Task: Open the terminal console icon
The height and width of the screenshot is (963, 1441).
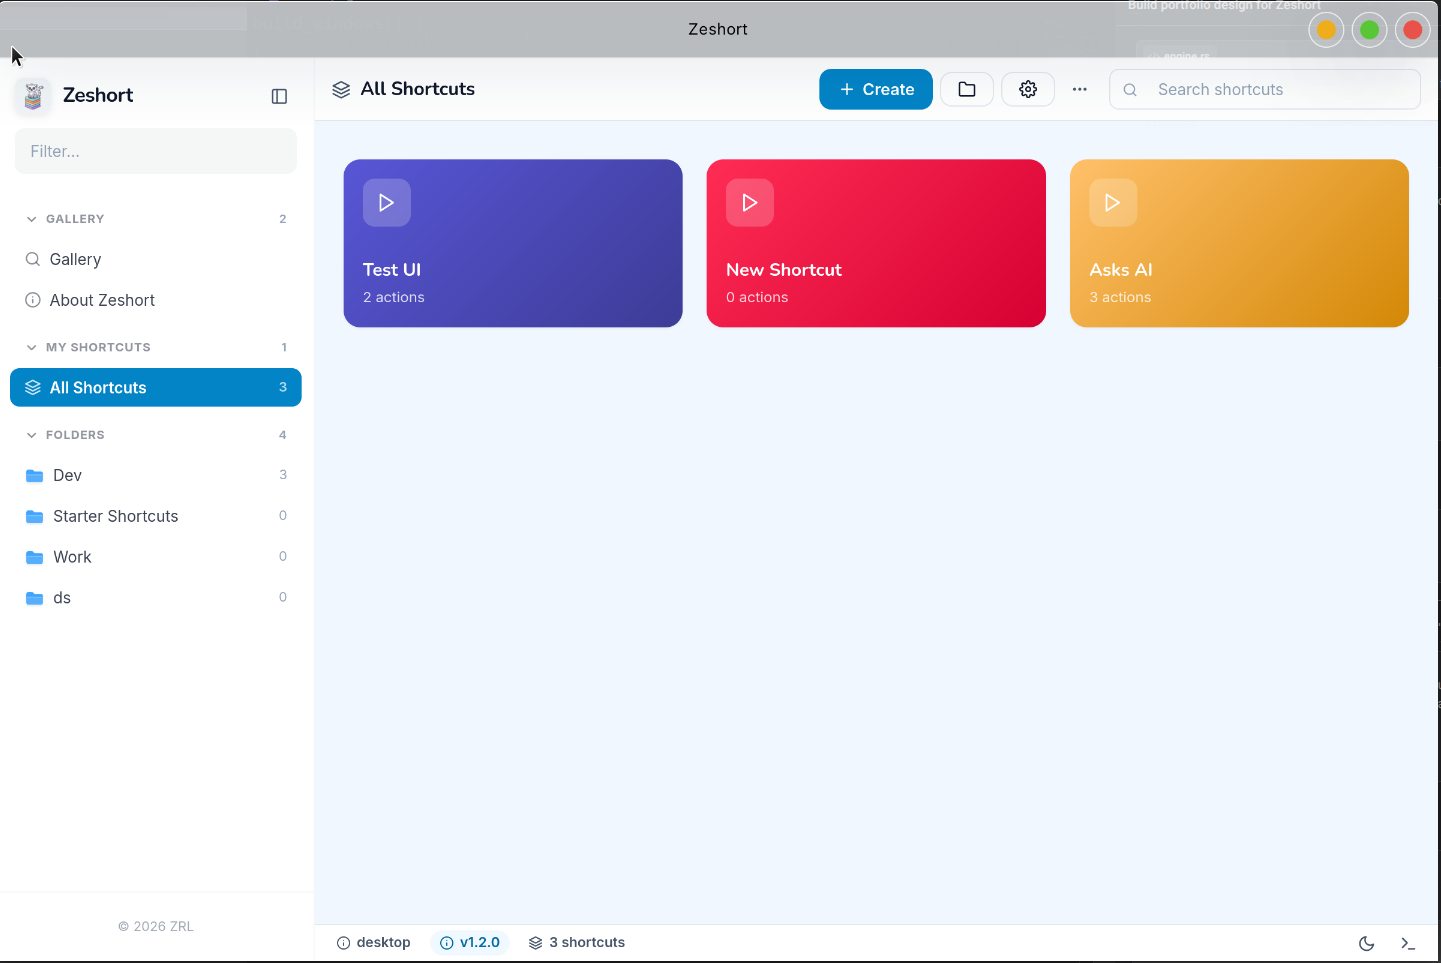Action: (1408, 943)
